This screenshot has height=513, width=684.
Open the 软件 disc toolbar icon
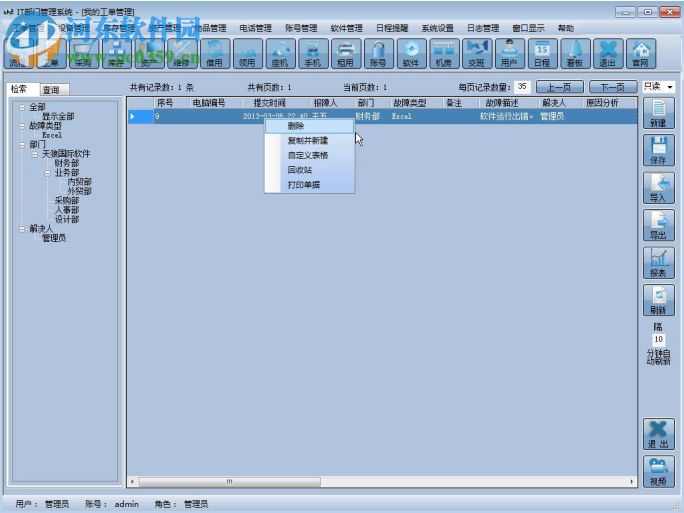(411, 53)
